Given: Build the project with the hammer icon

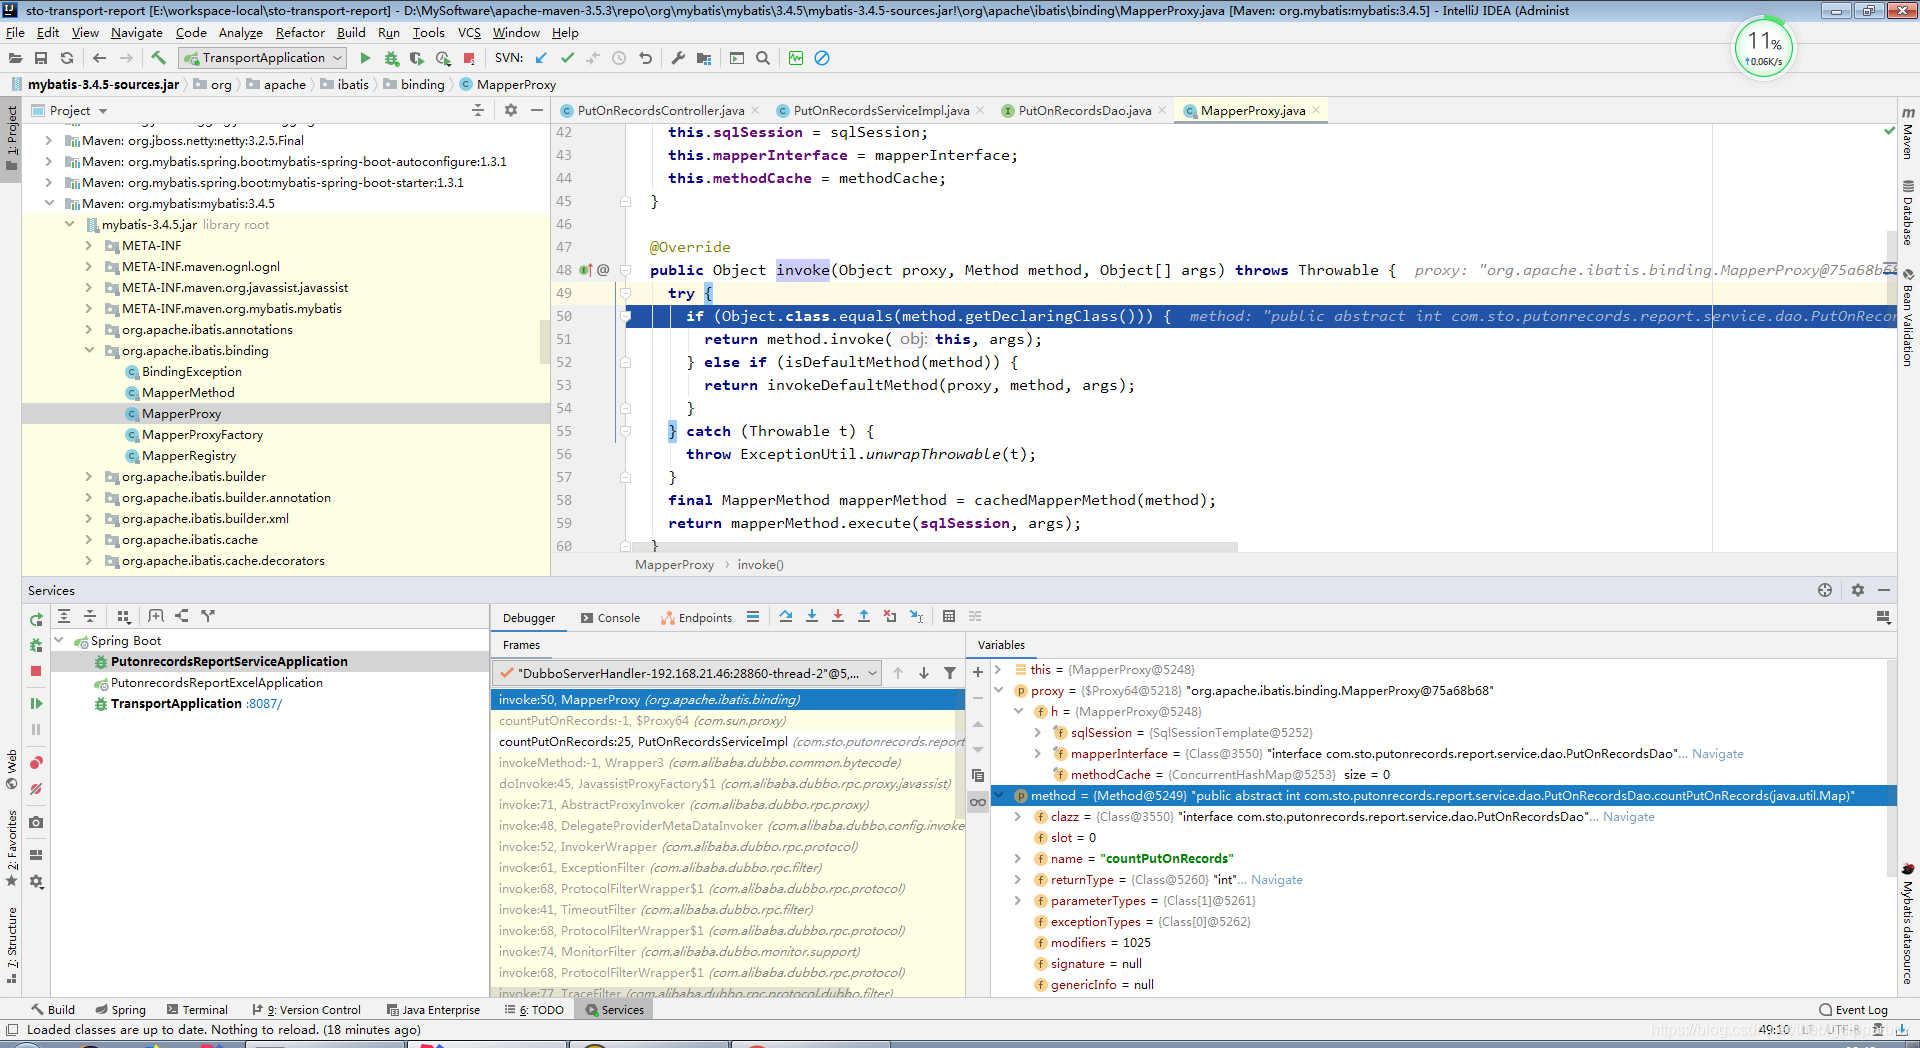Looking at the screenshot, I should coord(158,58).
